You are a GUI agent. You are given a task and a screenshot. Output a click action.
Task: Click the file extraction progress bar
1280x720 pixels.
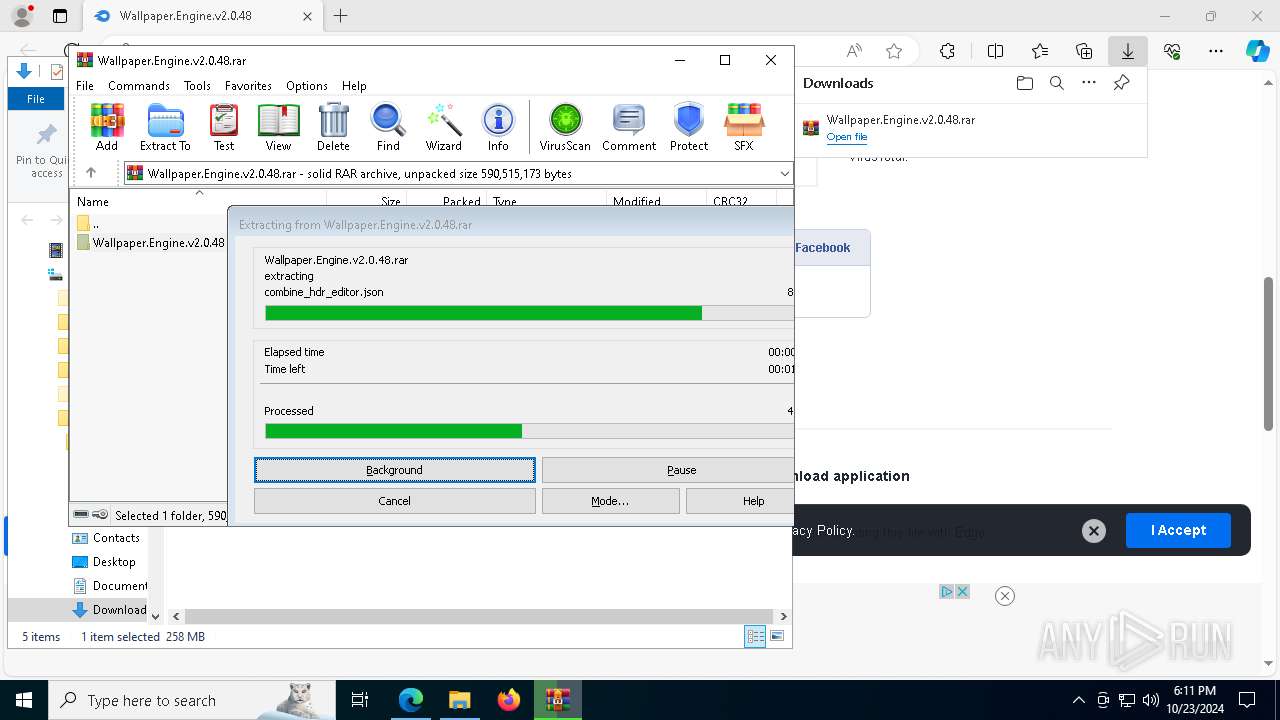pyautogui.click(x=529, y=313)
